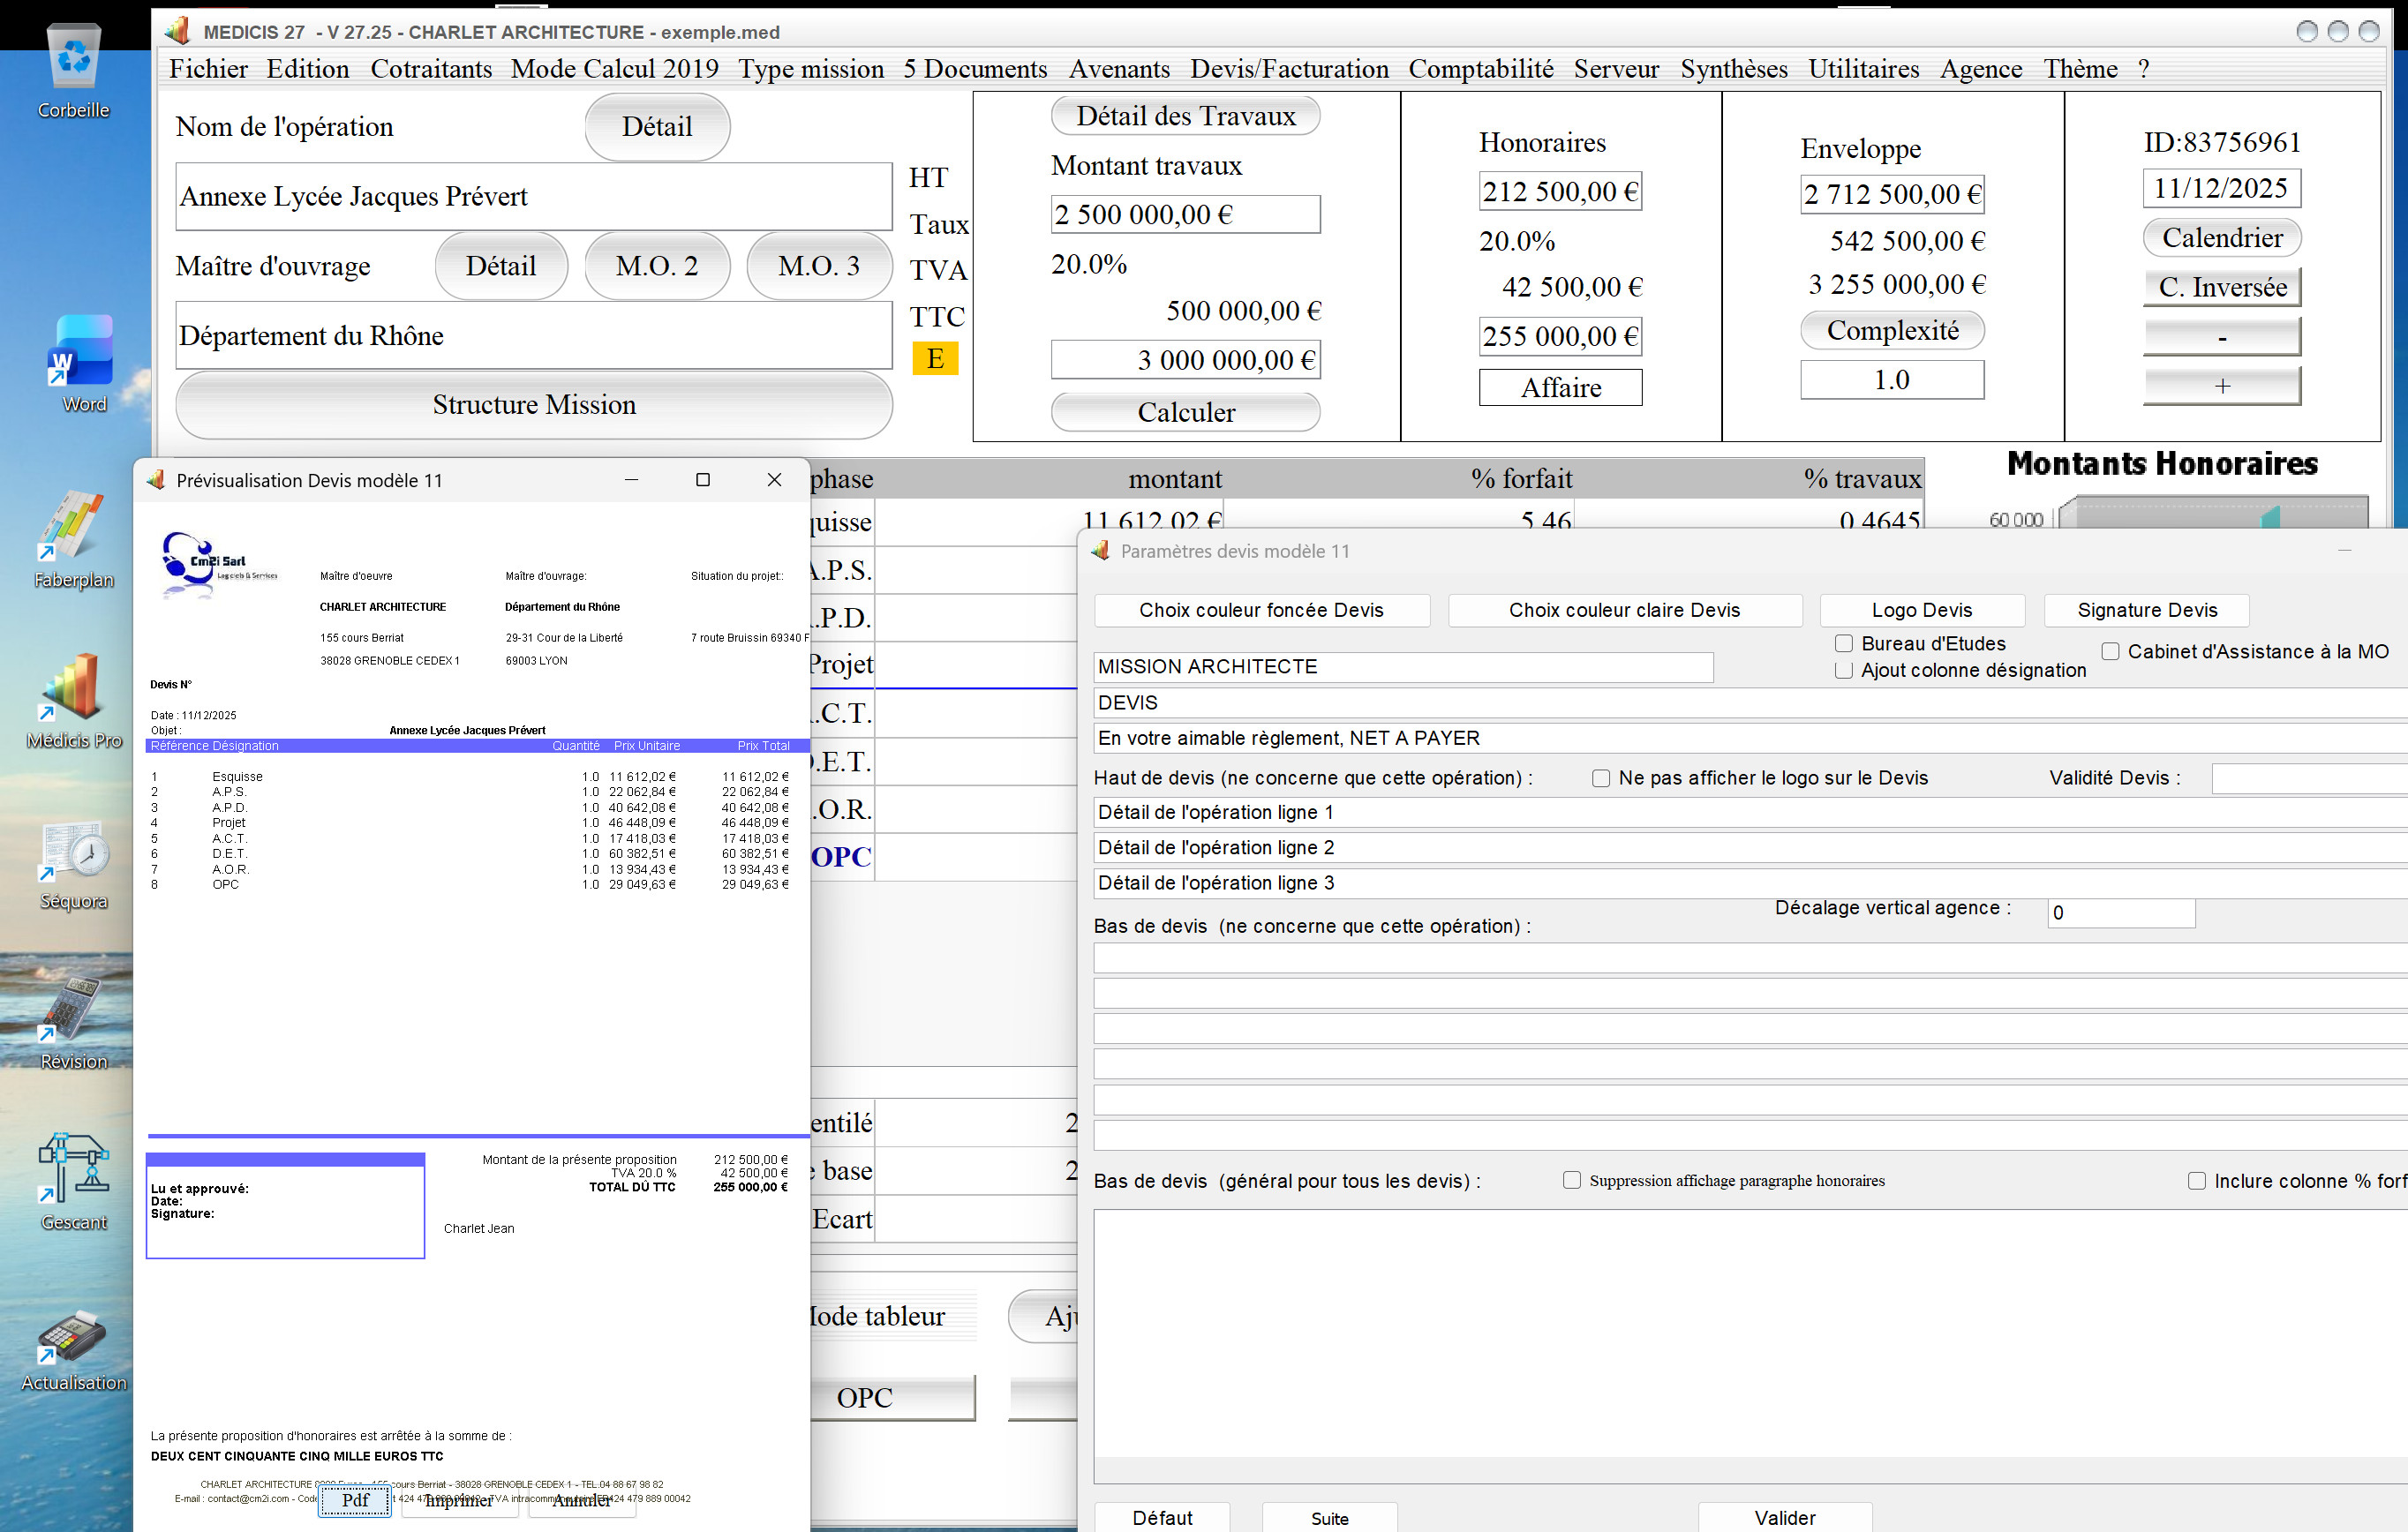Click the Montant travaux input field

click(1186, 214)
